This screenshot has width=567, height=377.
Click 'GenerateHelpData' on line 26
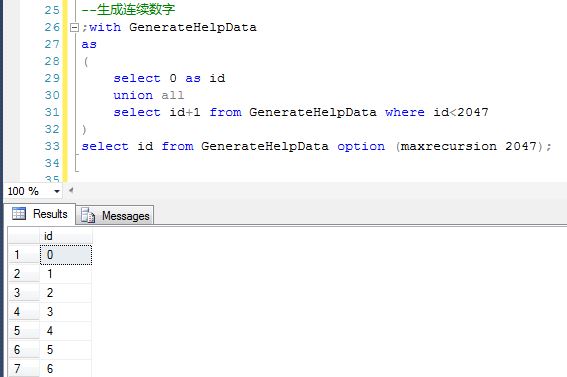[193, 27]
